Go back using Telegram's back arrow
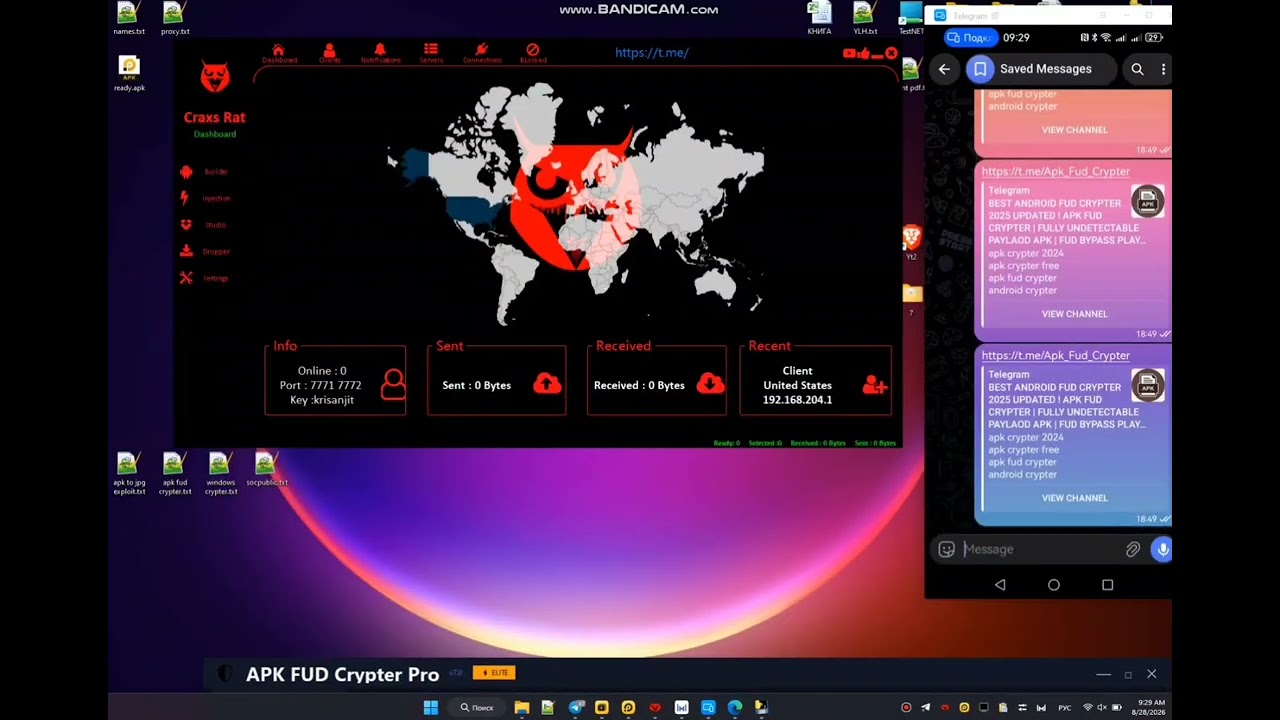 (x=944, y=69)
